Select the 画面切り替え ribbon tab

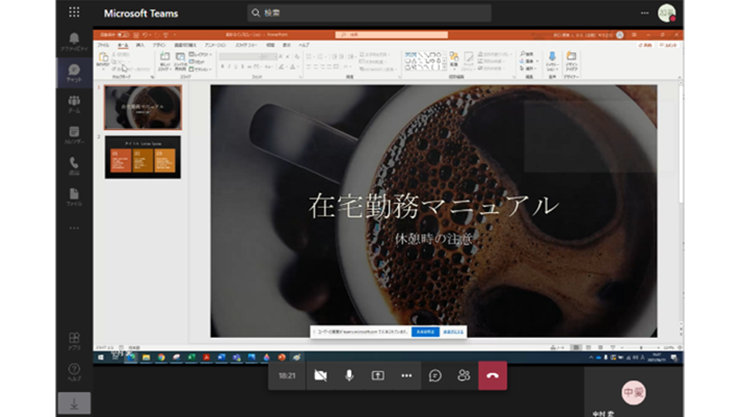tap(185, 45)
